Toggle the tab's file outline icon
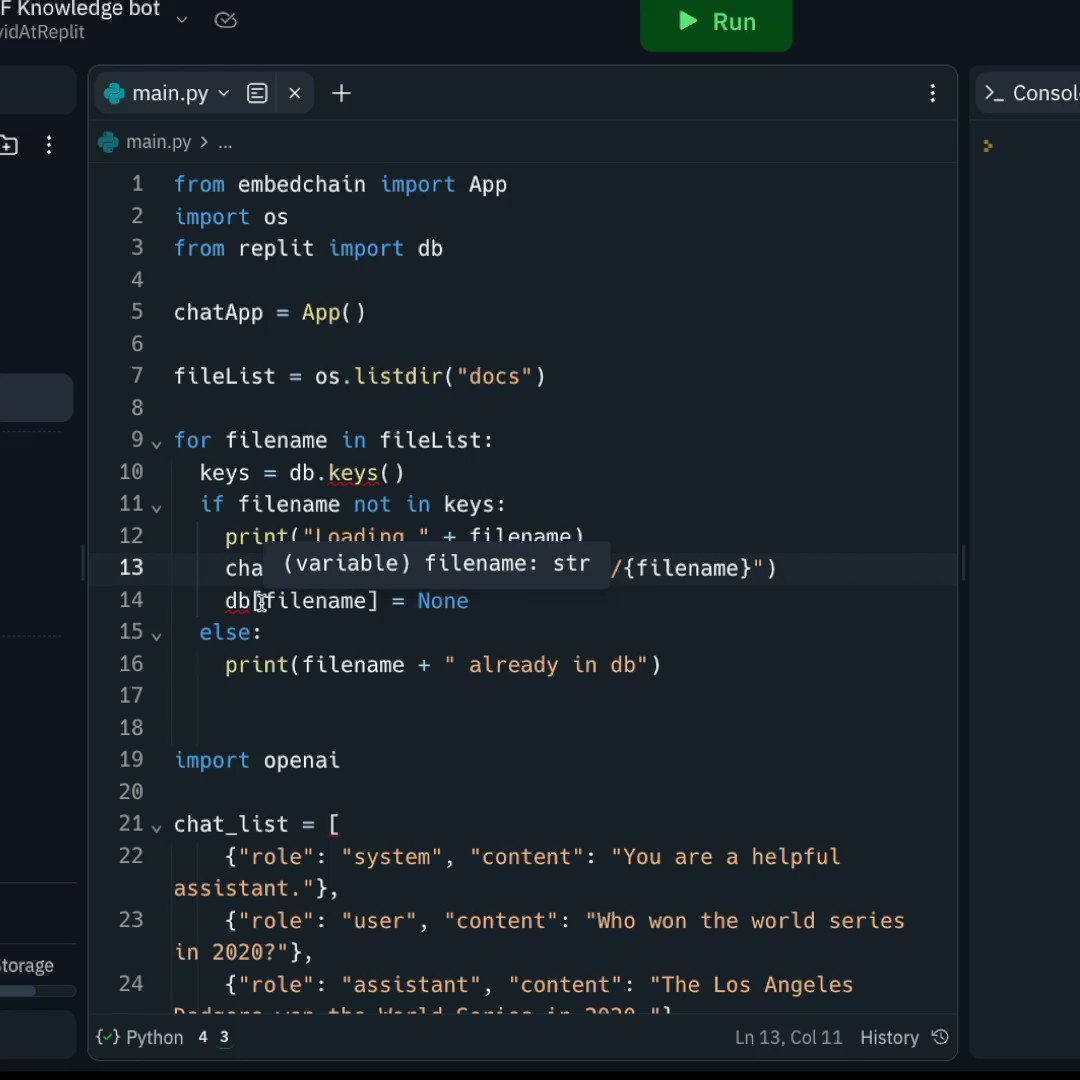The width and height of the screenshot is (1080, 1080). (257, 93)
